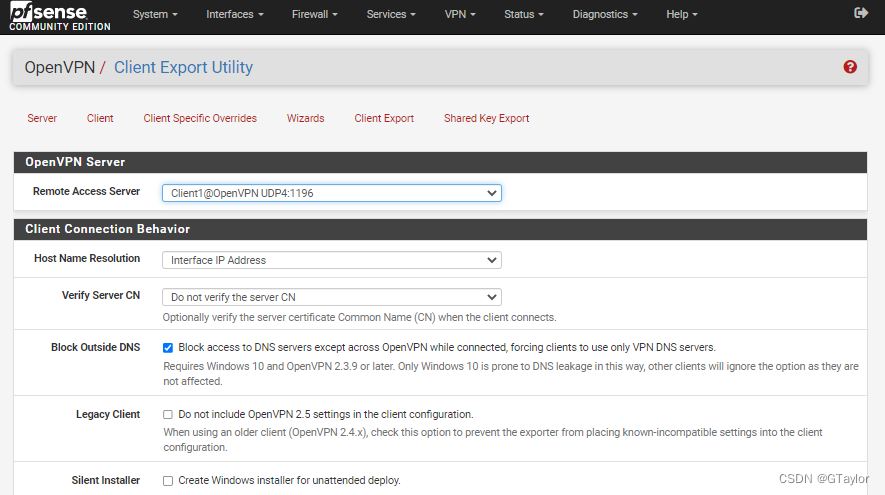The width and height of the screenshot is (885, 495).
Task: Open the Verify Server CN dropdown
Action: tap(332, 297)
